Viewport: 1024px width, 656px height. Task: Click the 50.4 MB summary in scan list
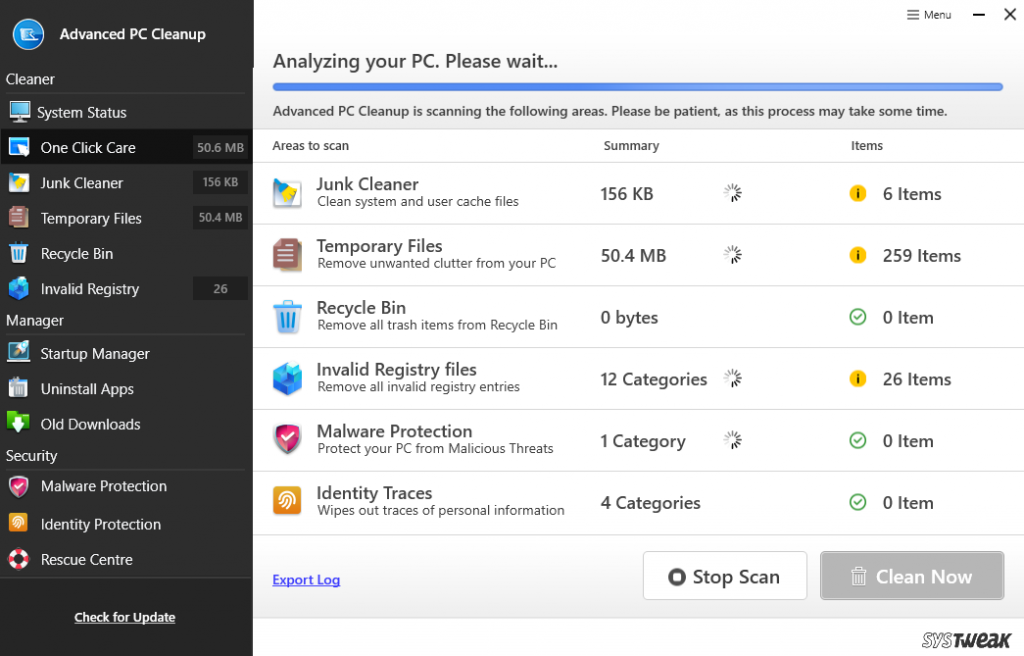pyautogui.click(x=633, y=255)
